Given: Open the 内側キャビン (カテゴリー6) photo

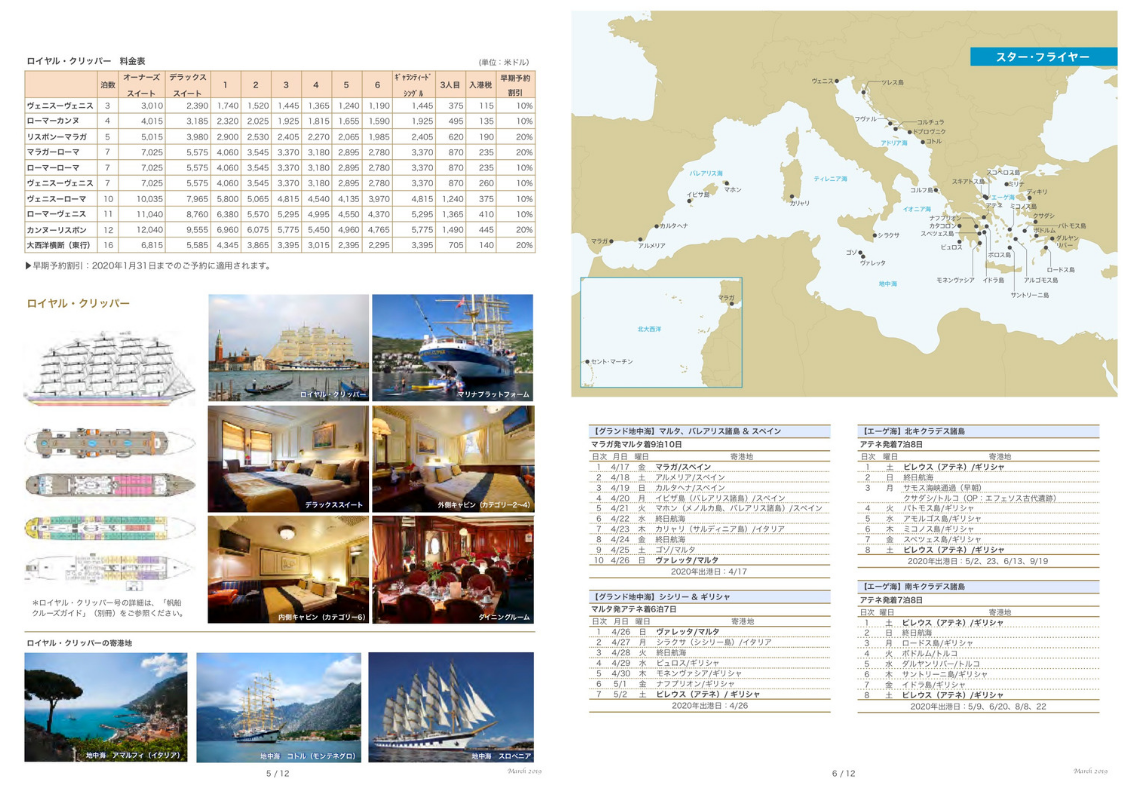Looking at the screenshot, I should (x=289, y=569).
